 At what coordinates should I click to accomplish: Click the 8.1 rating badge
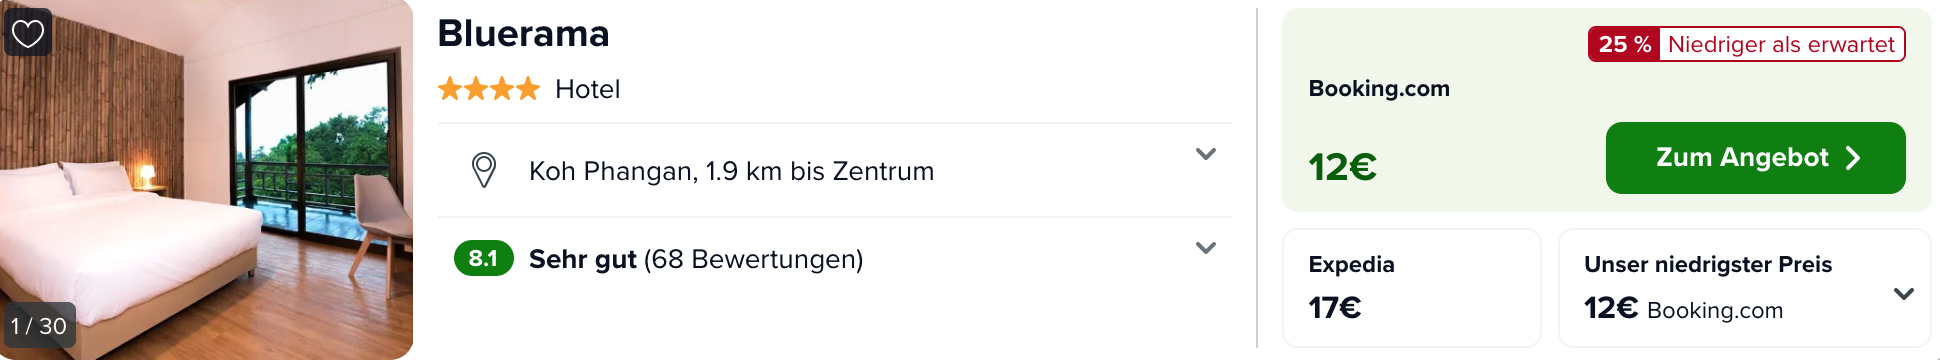point(484,258)
